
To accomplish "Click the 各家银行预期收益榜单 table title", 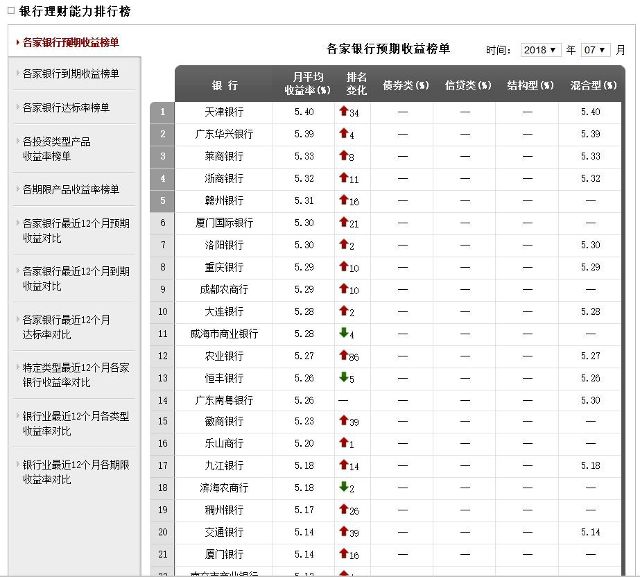I will 389,49.
